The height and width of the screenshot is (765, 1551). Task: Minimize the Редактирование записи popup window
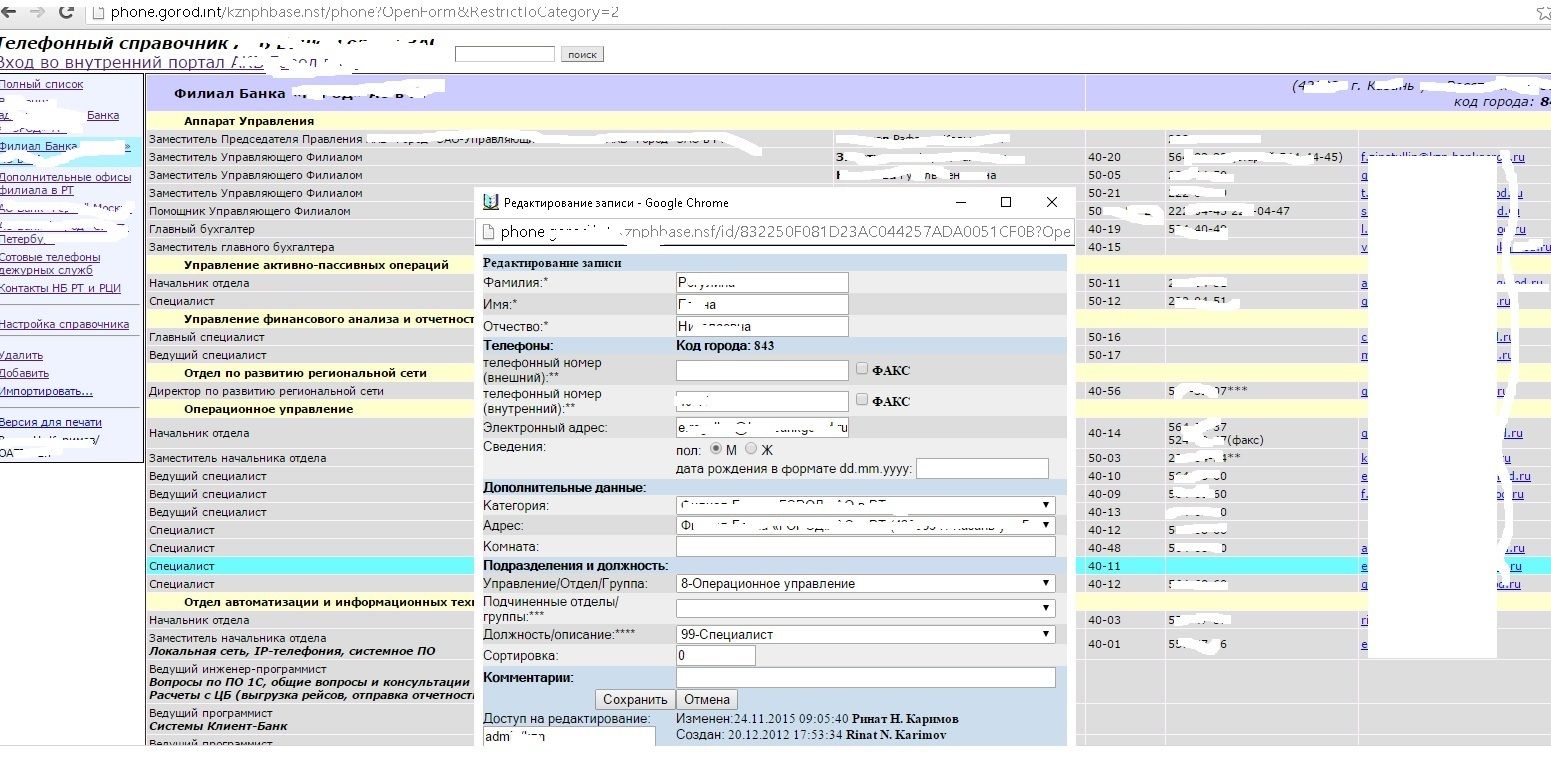(x=960, y=202)
